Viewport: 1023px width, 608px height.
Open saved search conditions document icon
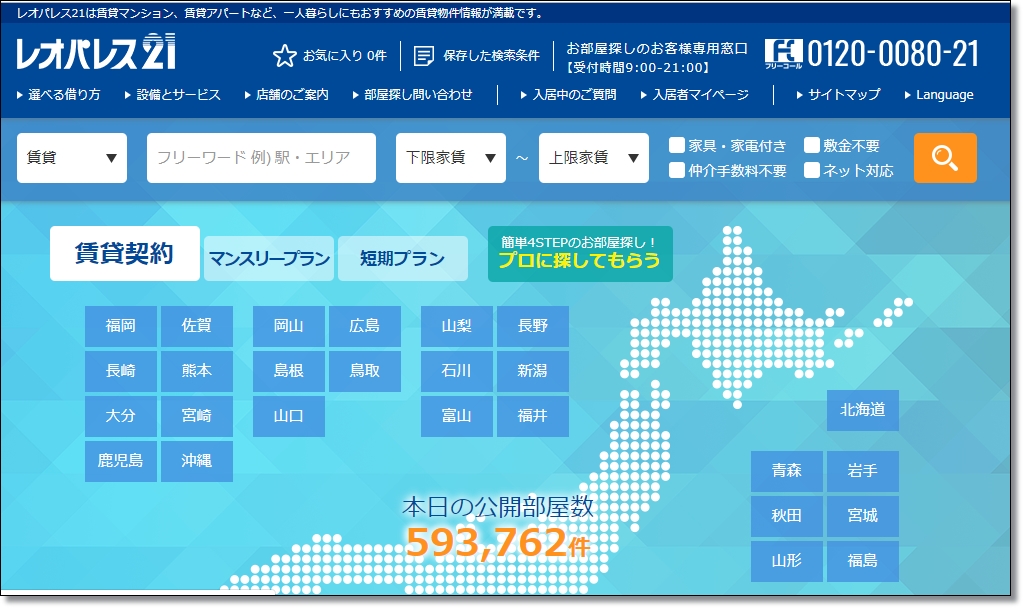point(424,56)
